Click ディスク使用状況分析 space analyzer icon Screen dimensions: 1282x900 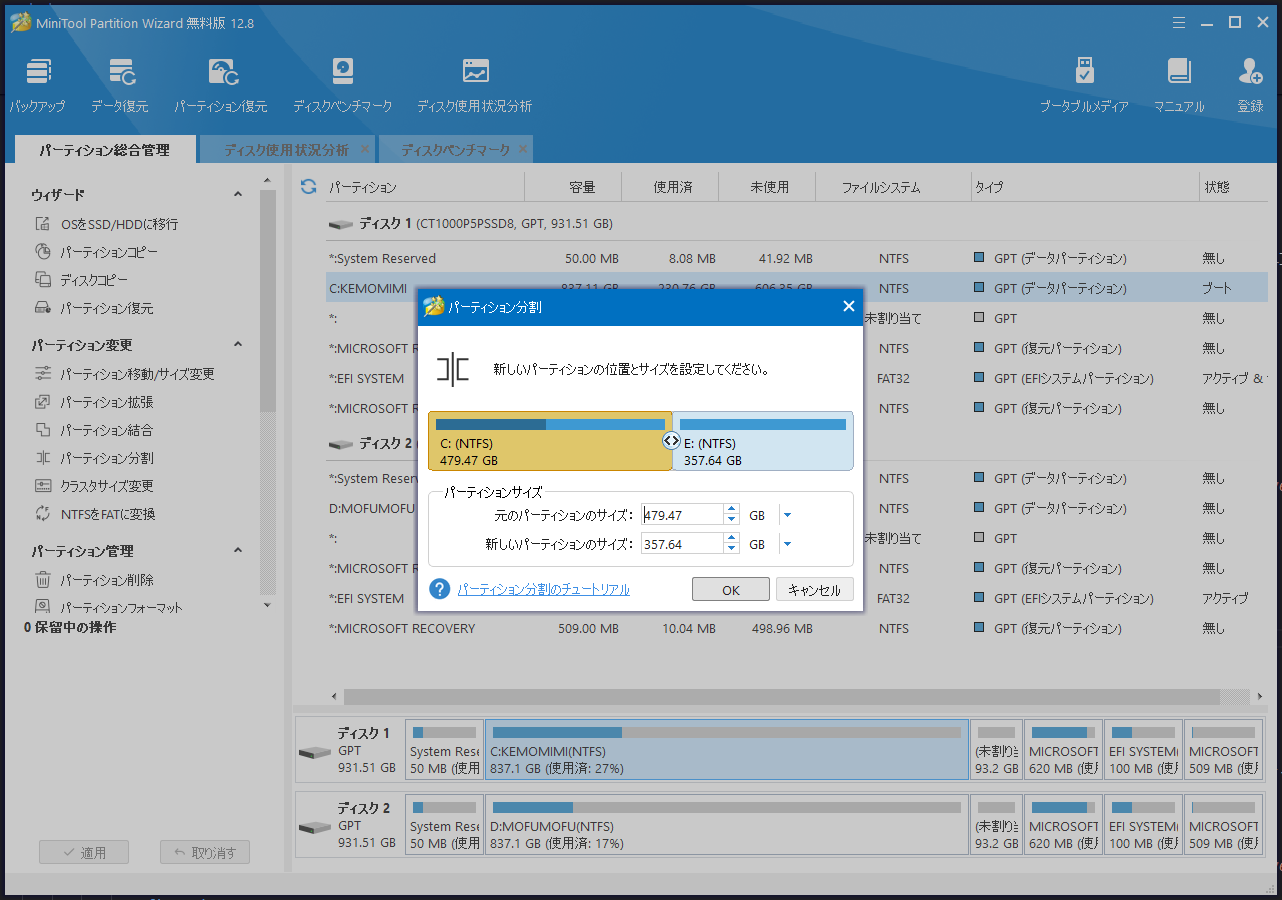click(x=474, y=73)
